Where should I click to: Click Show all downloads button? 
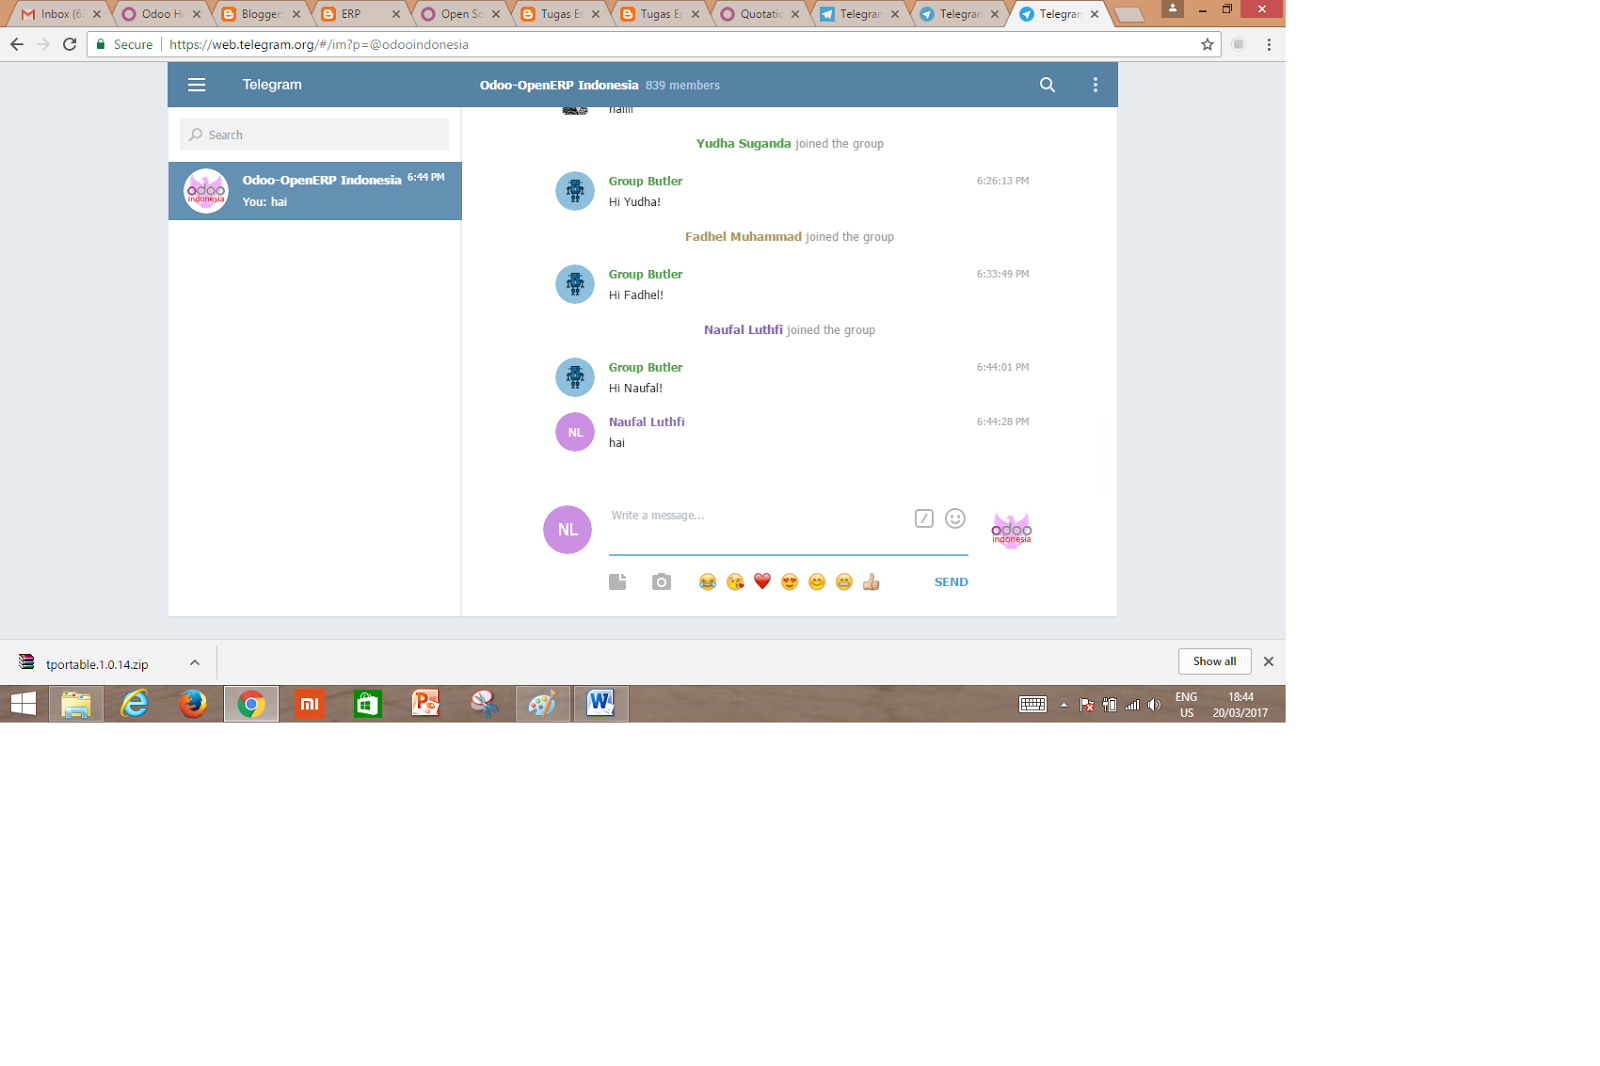tap(1214, 661)
